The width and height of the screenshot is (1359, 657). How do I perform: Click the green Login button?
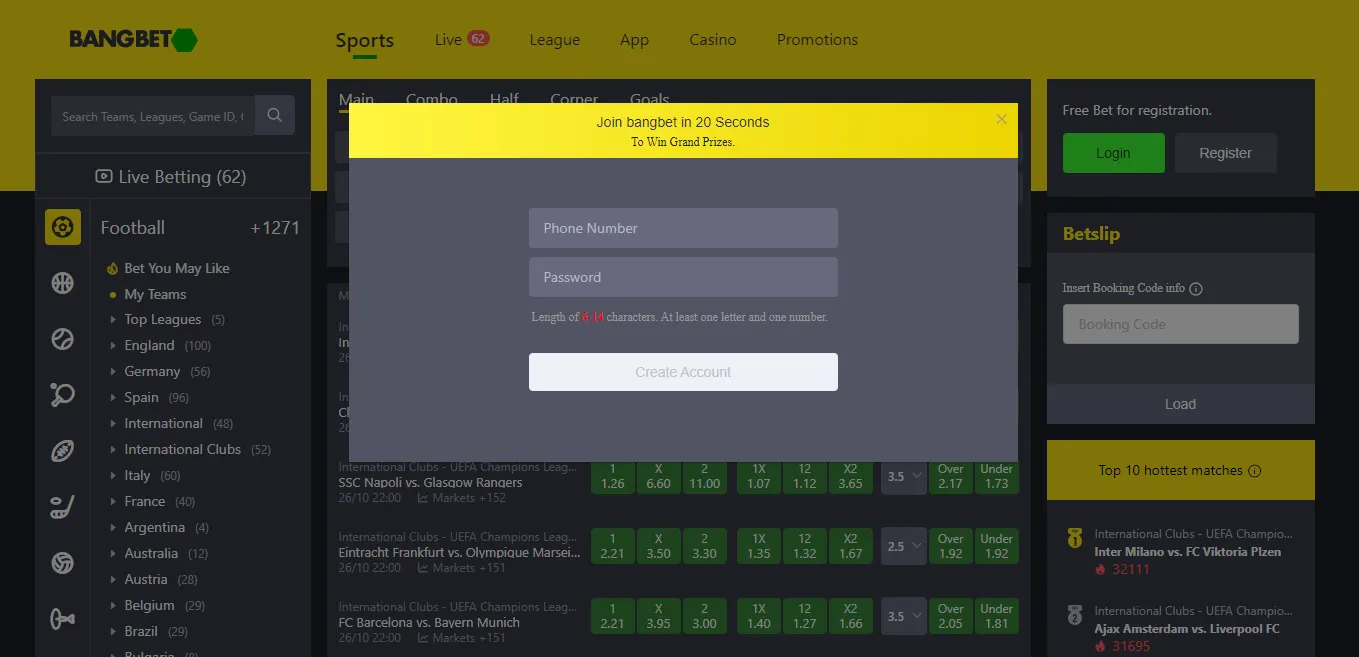click(1113, 153)
